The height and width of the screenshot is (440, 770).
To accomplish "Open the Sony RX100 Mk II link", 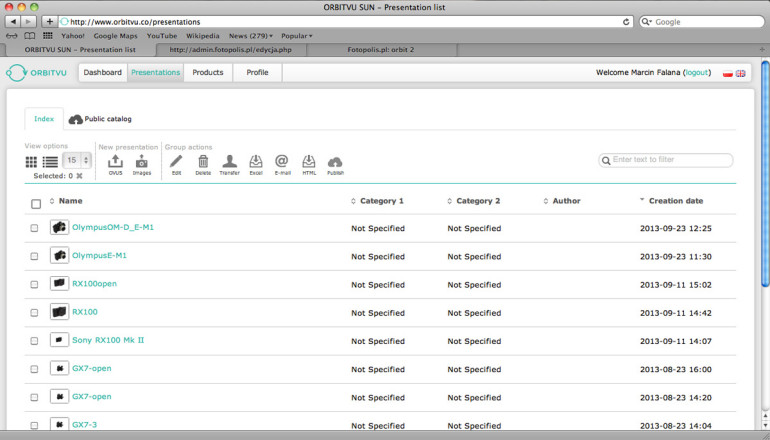I will 108,340.
